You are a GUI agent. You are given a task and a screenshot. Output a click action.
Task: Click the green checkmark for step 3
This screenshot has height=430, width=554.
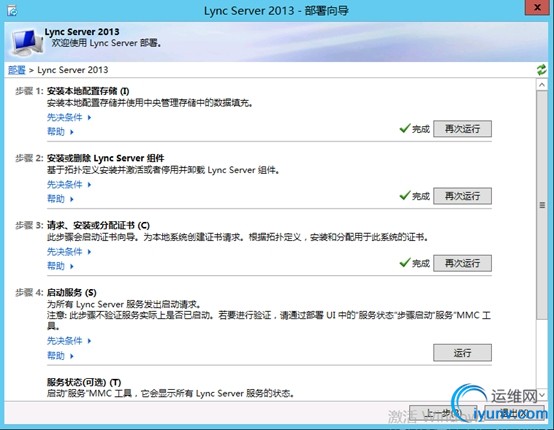coord(405,263)
